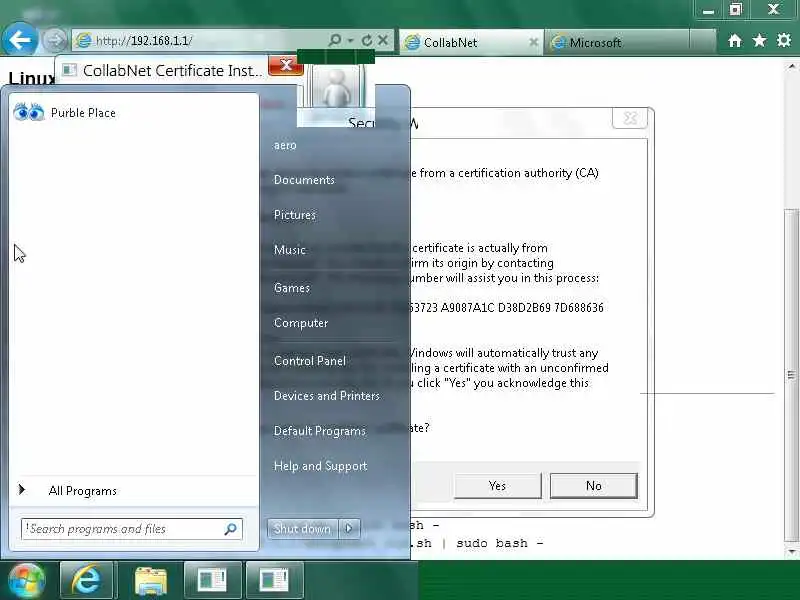The width and height of the screenshot is (800, 600).
Task: Click the page scroll up arrow
Action: pyautogui.click(x=791, y=66)
